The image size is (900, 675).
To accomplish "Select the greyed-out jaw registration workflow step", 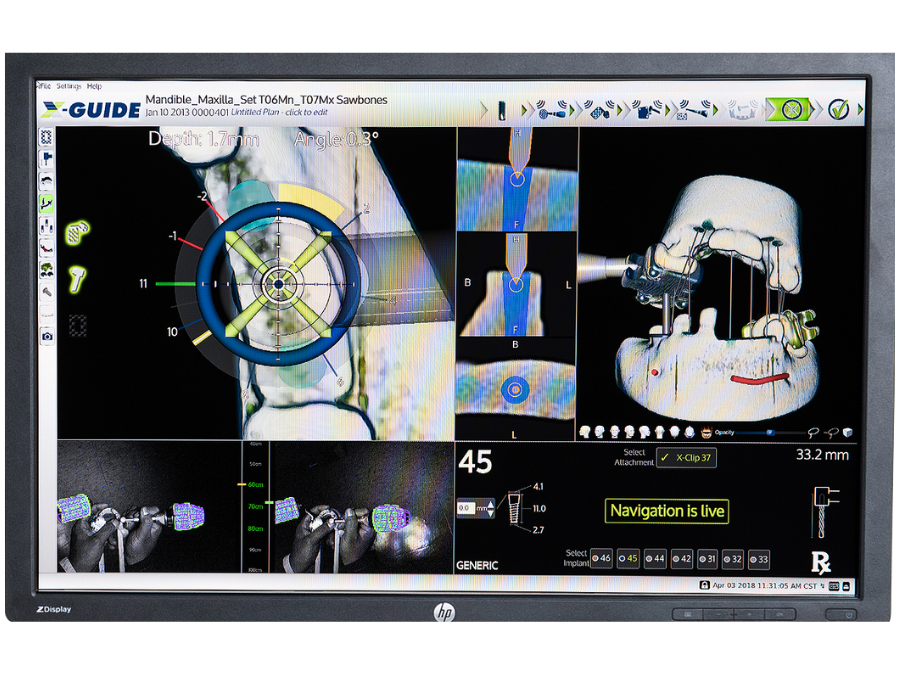I will (x=743, y=110).
